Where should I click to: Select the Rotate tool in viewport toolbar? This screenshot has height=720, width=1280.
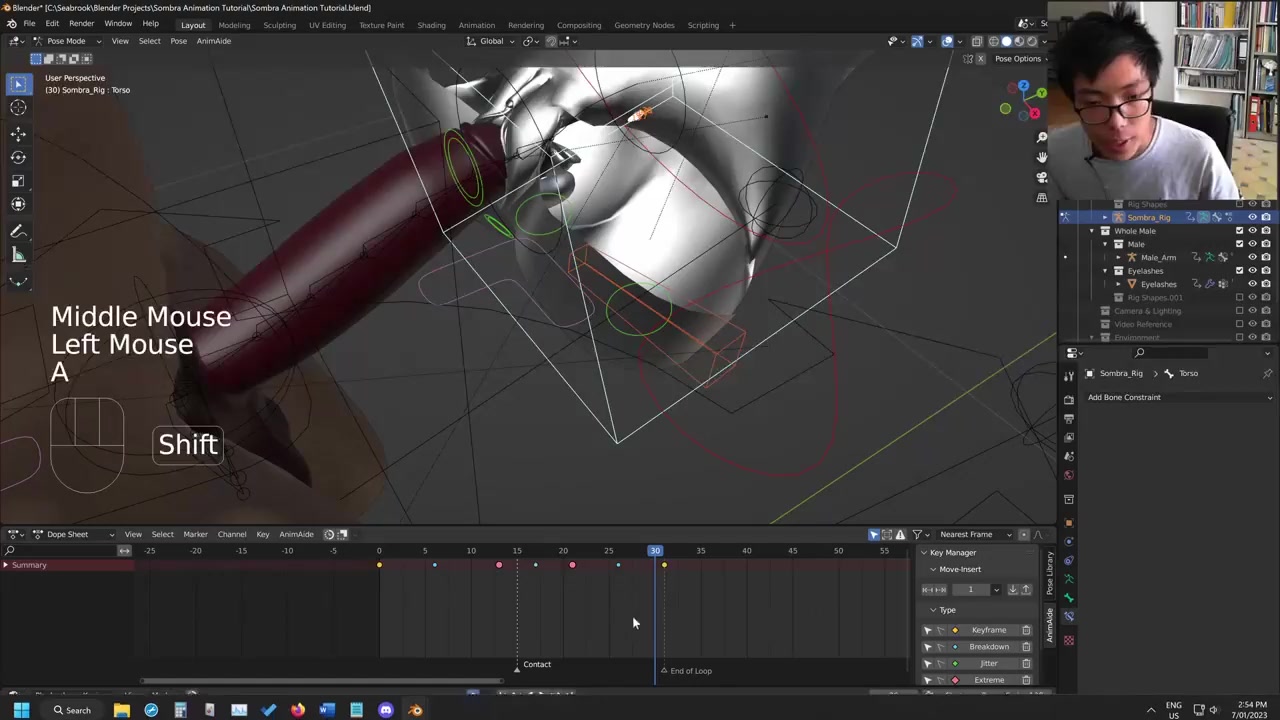coord(18,157)
